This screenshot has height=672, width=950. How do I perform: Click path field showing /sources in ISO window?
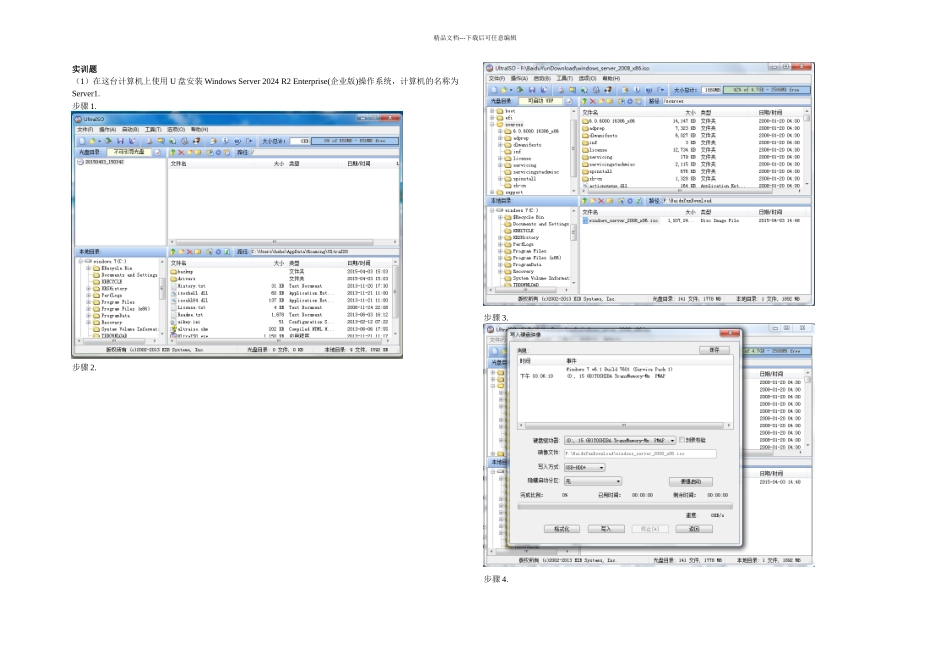(736, 101)
